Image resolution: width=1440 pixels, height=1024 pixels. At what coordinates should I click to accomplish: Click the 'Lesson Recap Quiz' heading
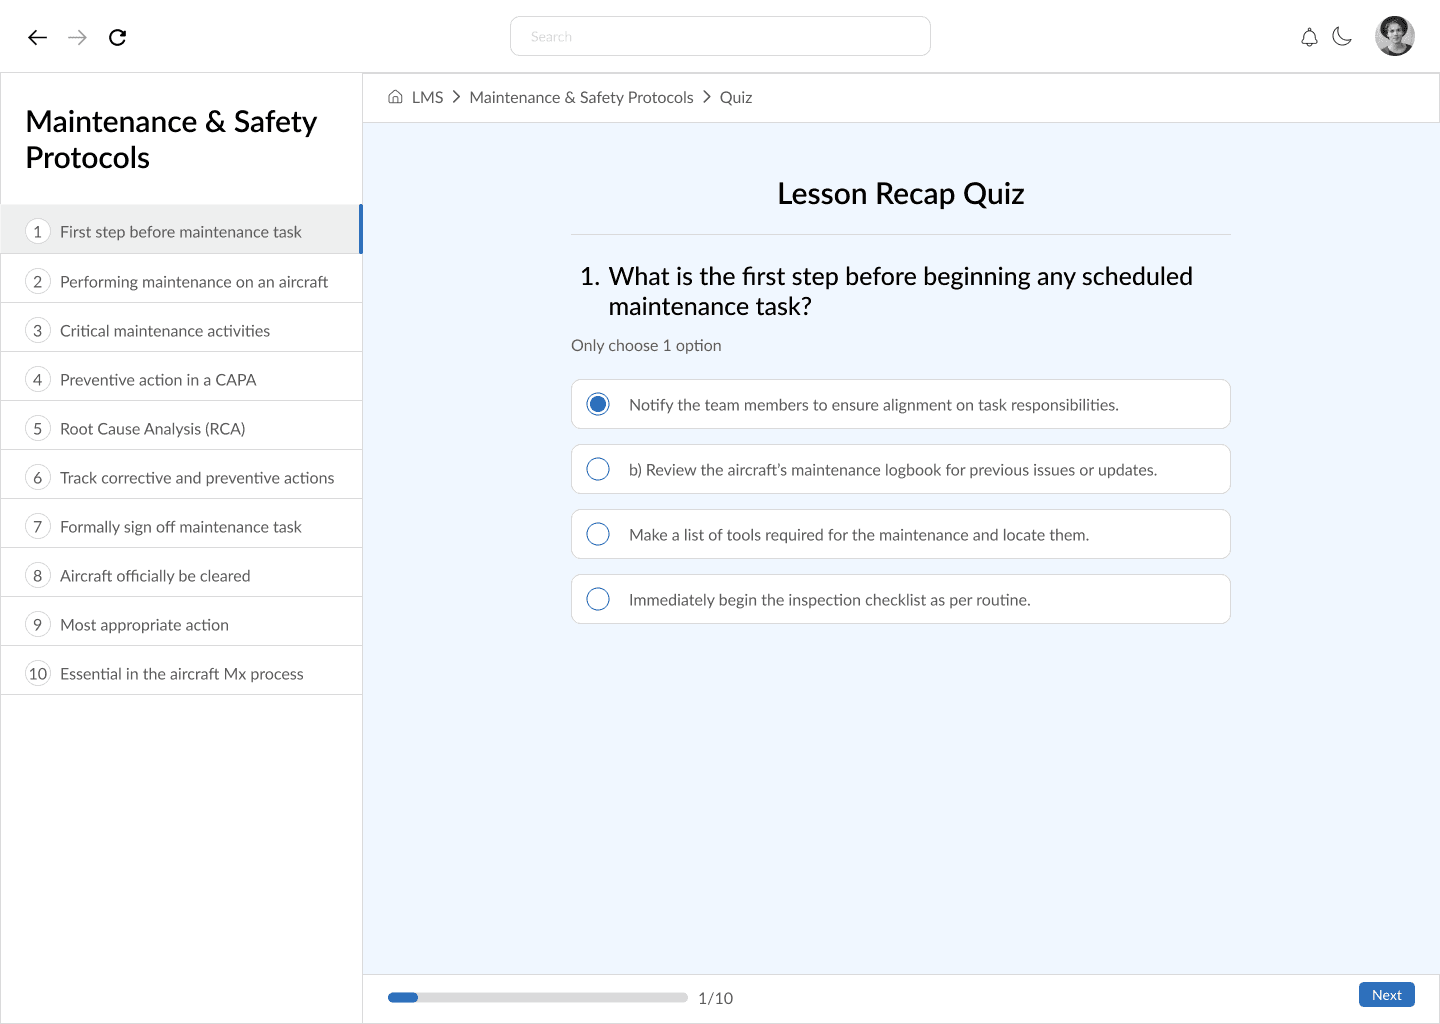click(901, 193)
